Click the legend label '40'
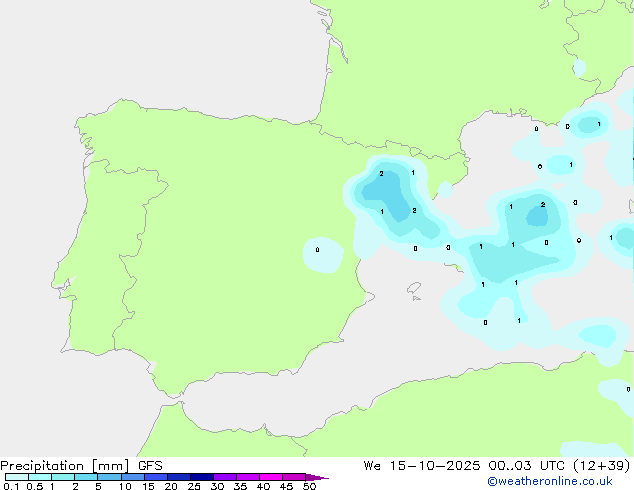 click(263, 486)
